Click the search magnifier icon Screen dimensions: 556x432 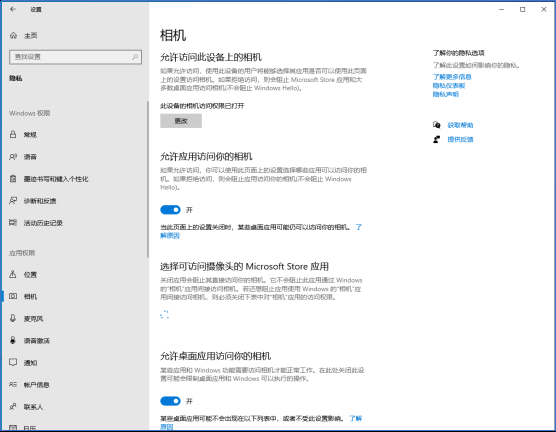(x=135, y=57)
